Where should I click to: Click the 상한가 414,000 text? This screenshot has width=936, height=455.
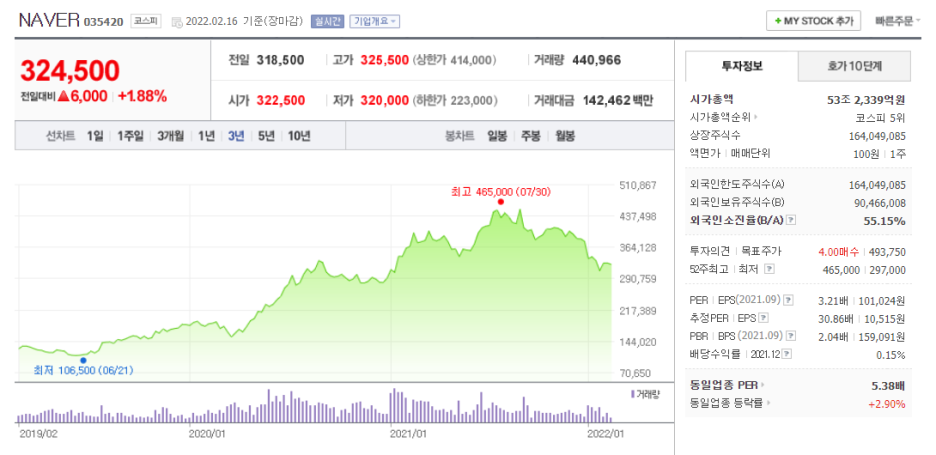pos(455,60)
